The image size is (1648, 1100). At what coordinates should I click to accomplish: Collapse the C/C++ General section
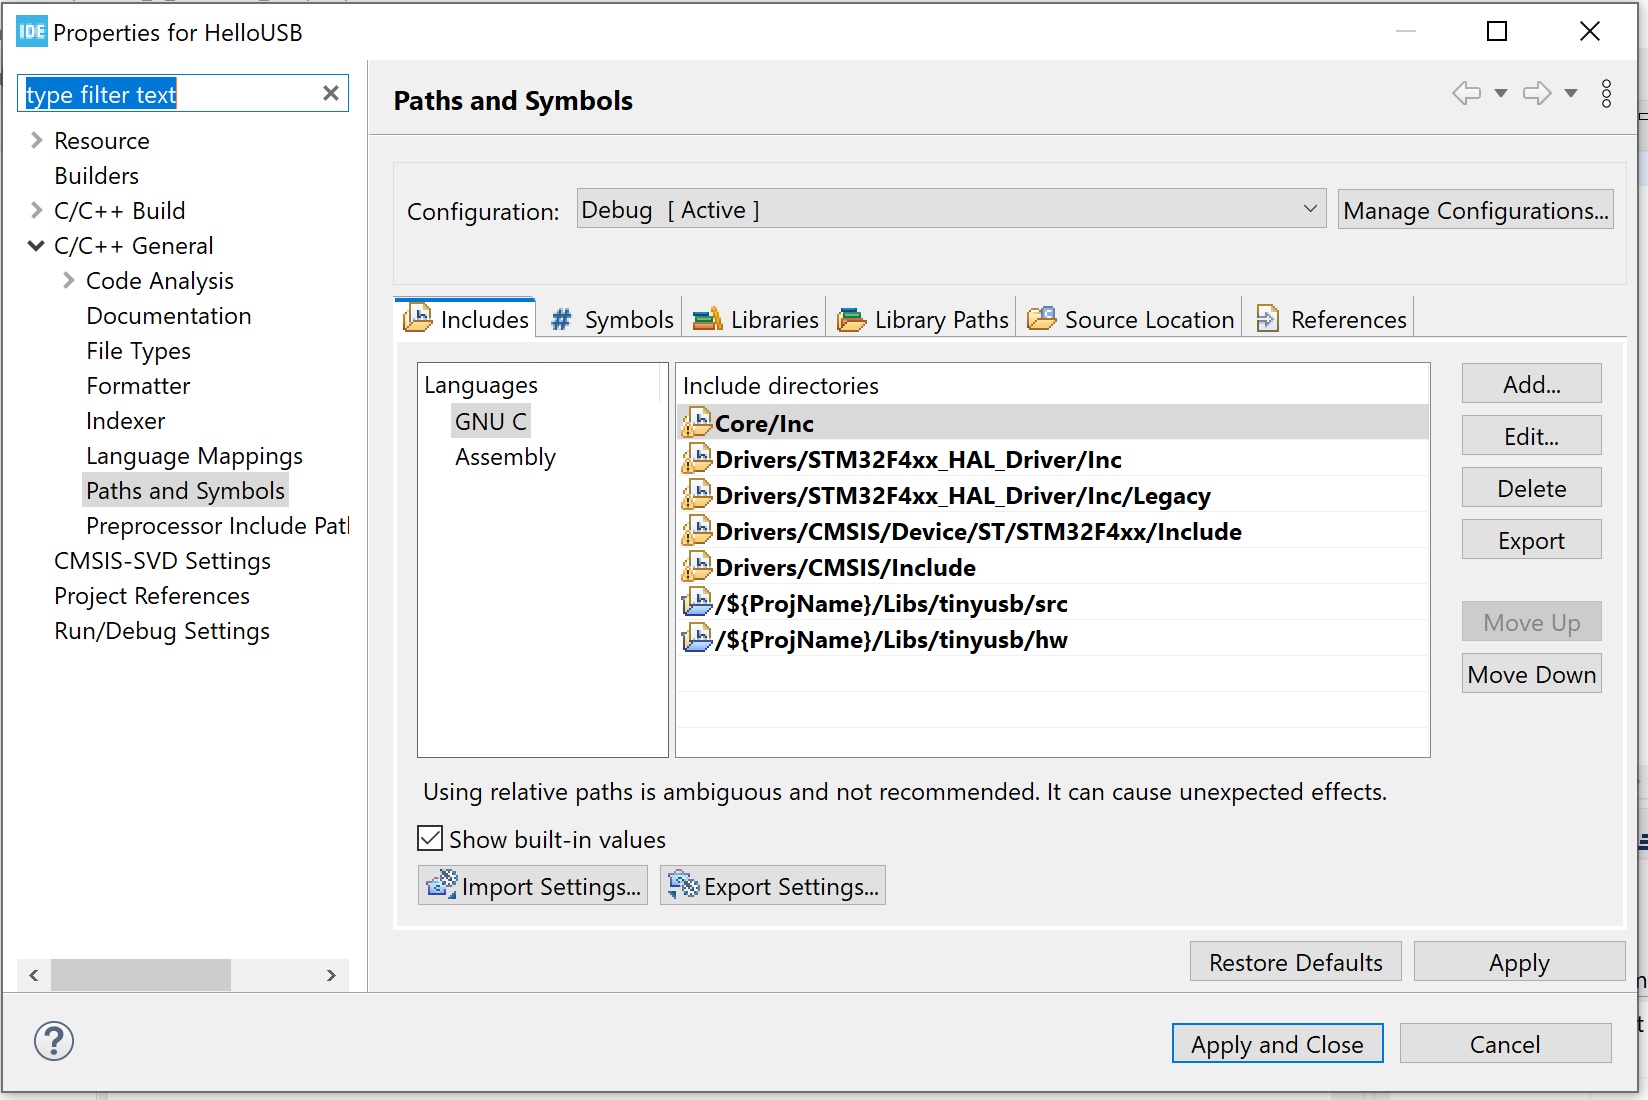point(36,245)
